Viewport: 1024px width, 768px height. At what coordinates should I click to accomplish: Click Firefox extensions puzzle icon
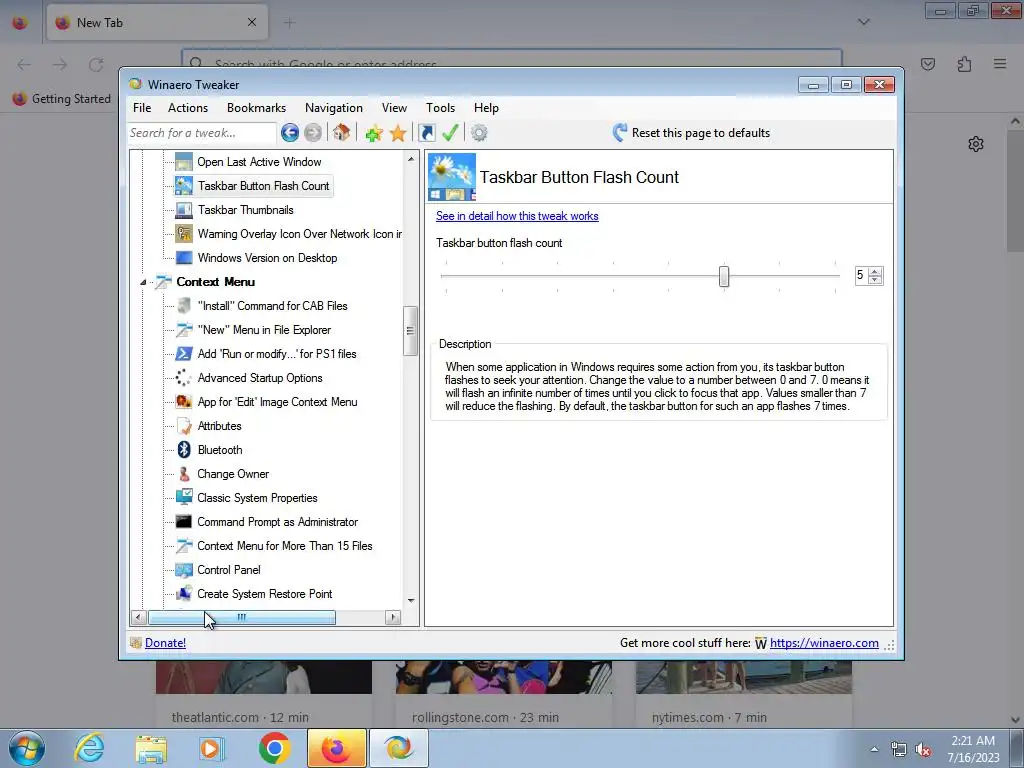point(964,64)
